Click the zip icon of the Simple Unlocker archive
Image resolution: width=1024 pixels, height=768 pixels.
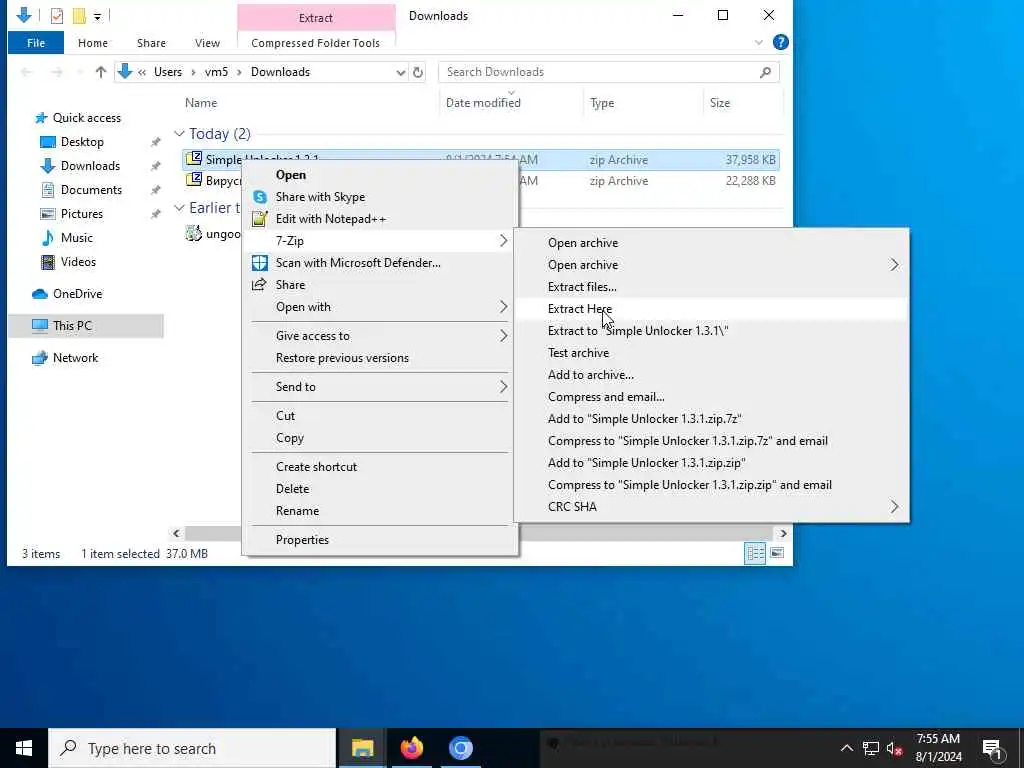pos(194,159)
